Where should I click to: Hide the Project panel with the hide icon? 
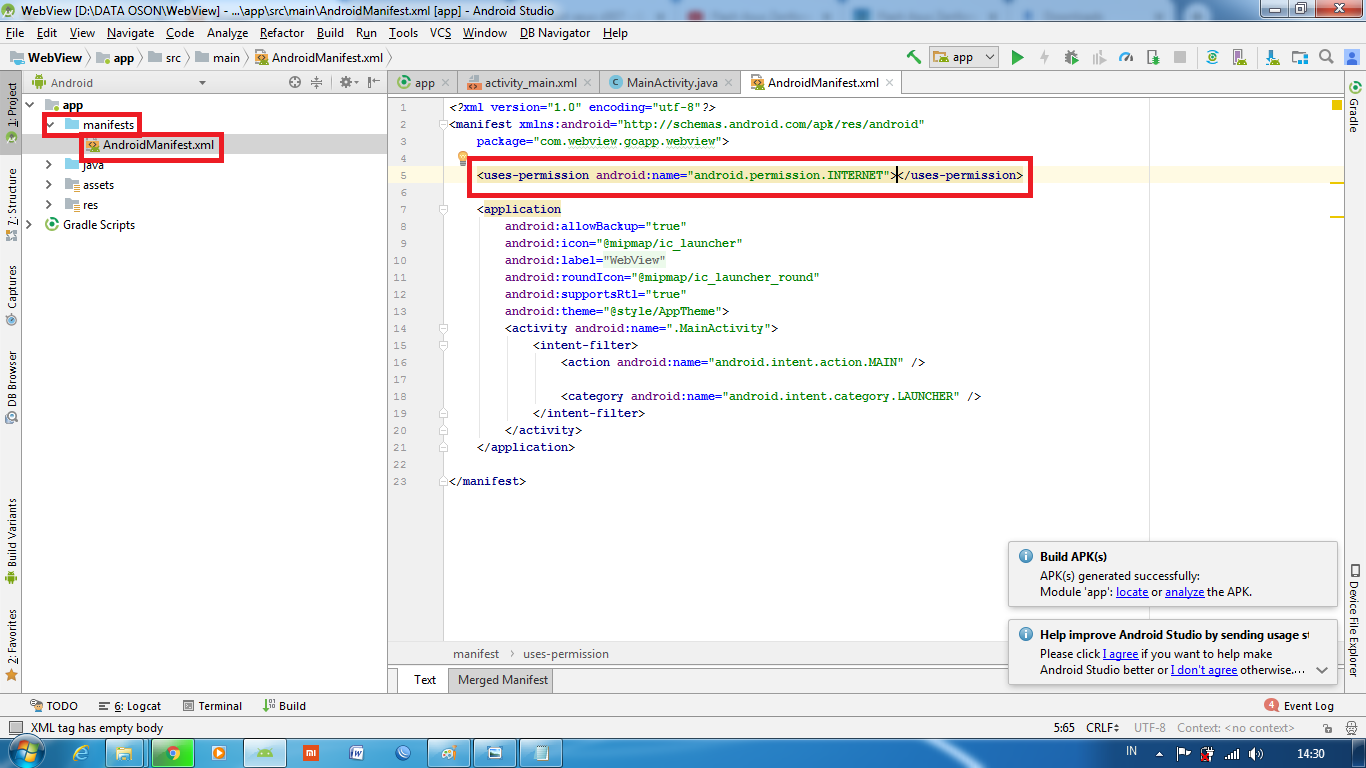point(373,83)
